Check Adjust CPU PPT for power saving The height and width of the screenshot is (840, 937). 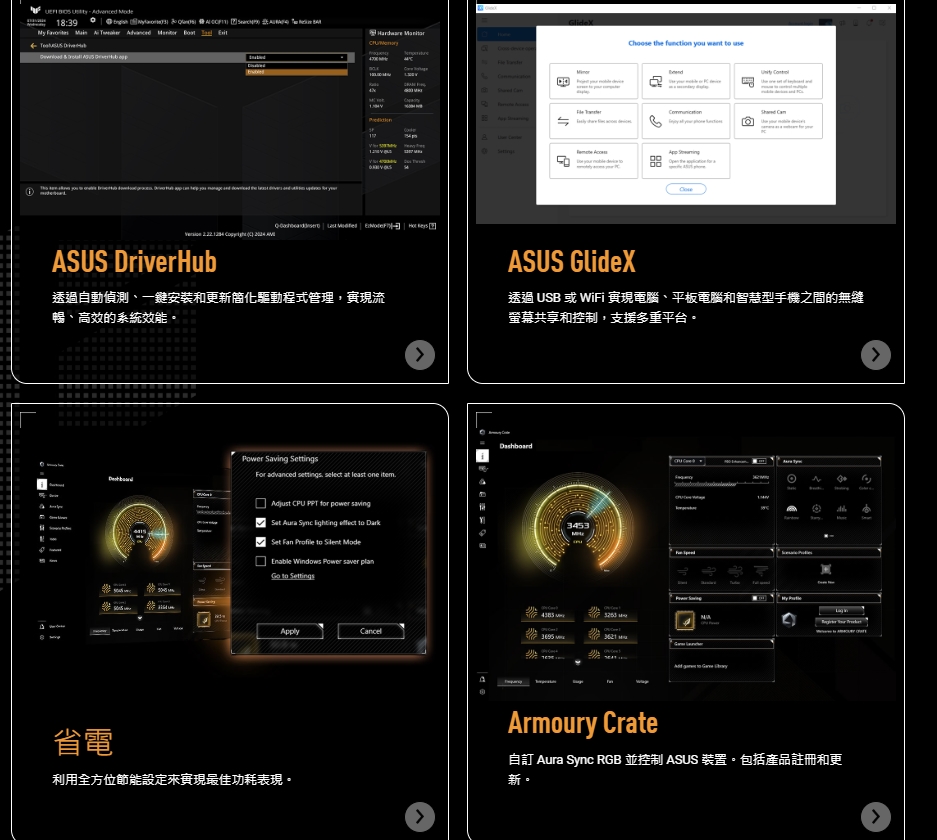(x=261, y=503)
